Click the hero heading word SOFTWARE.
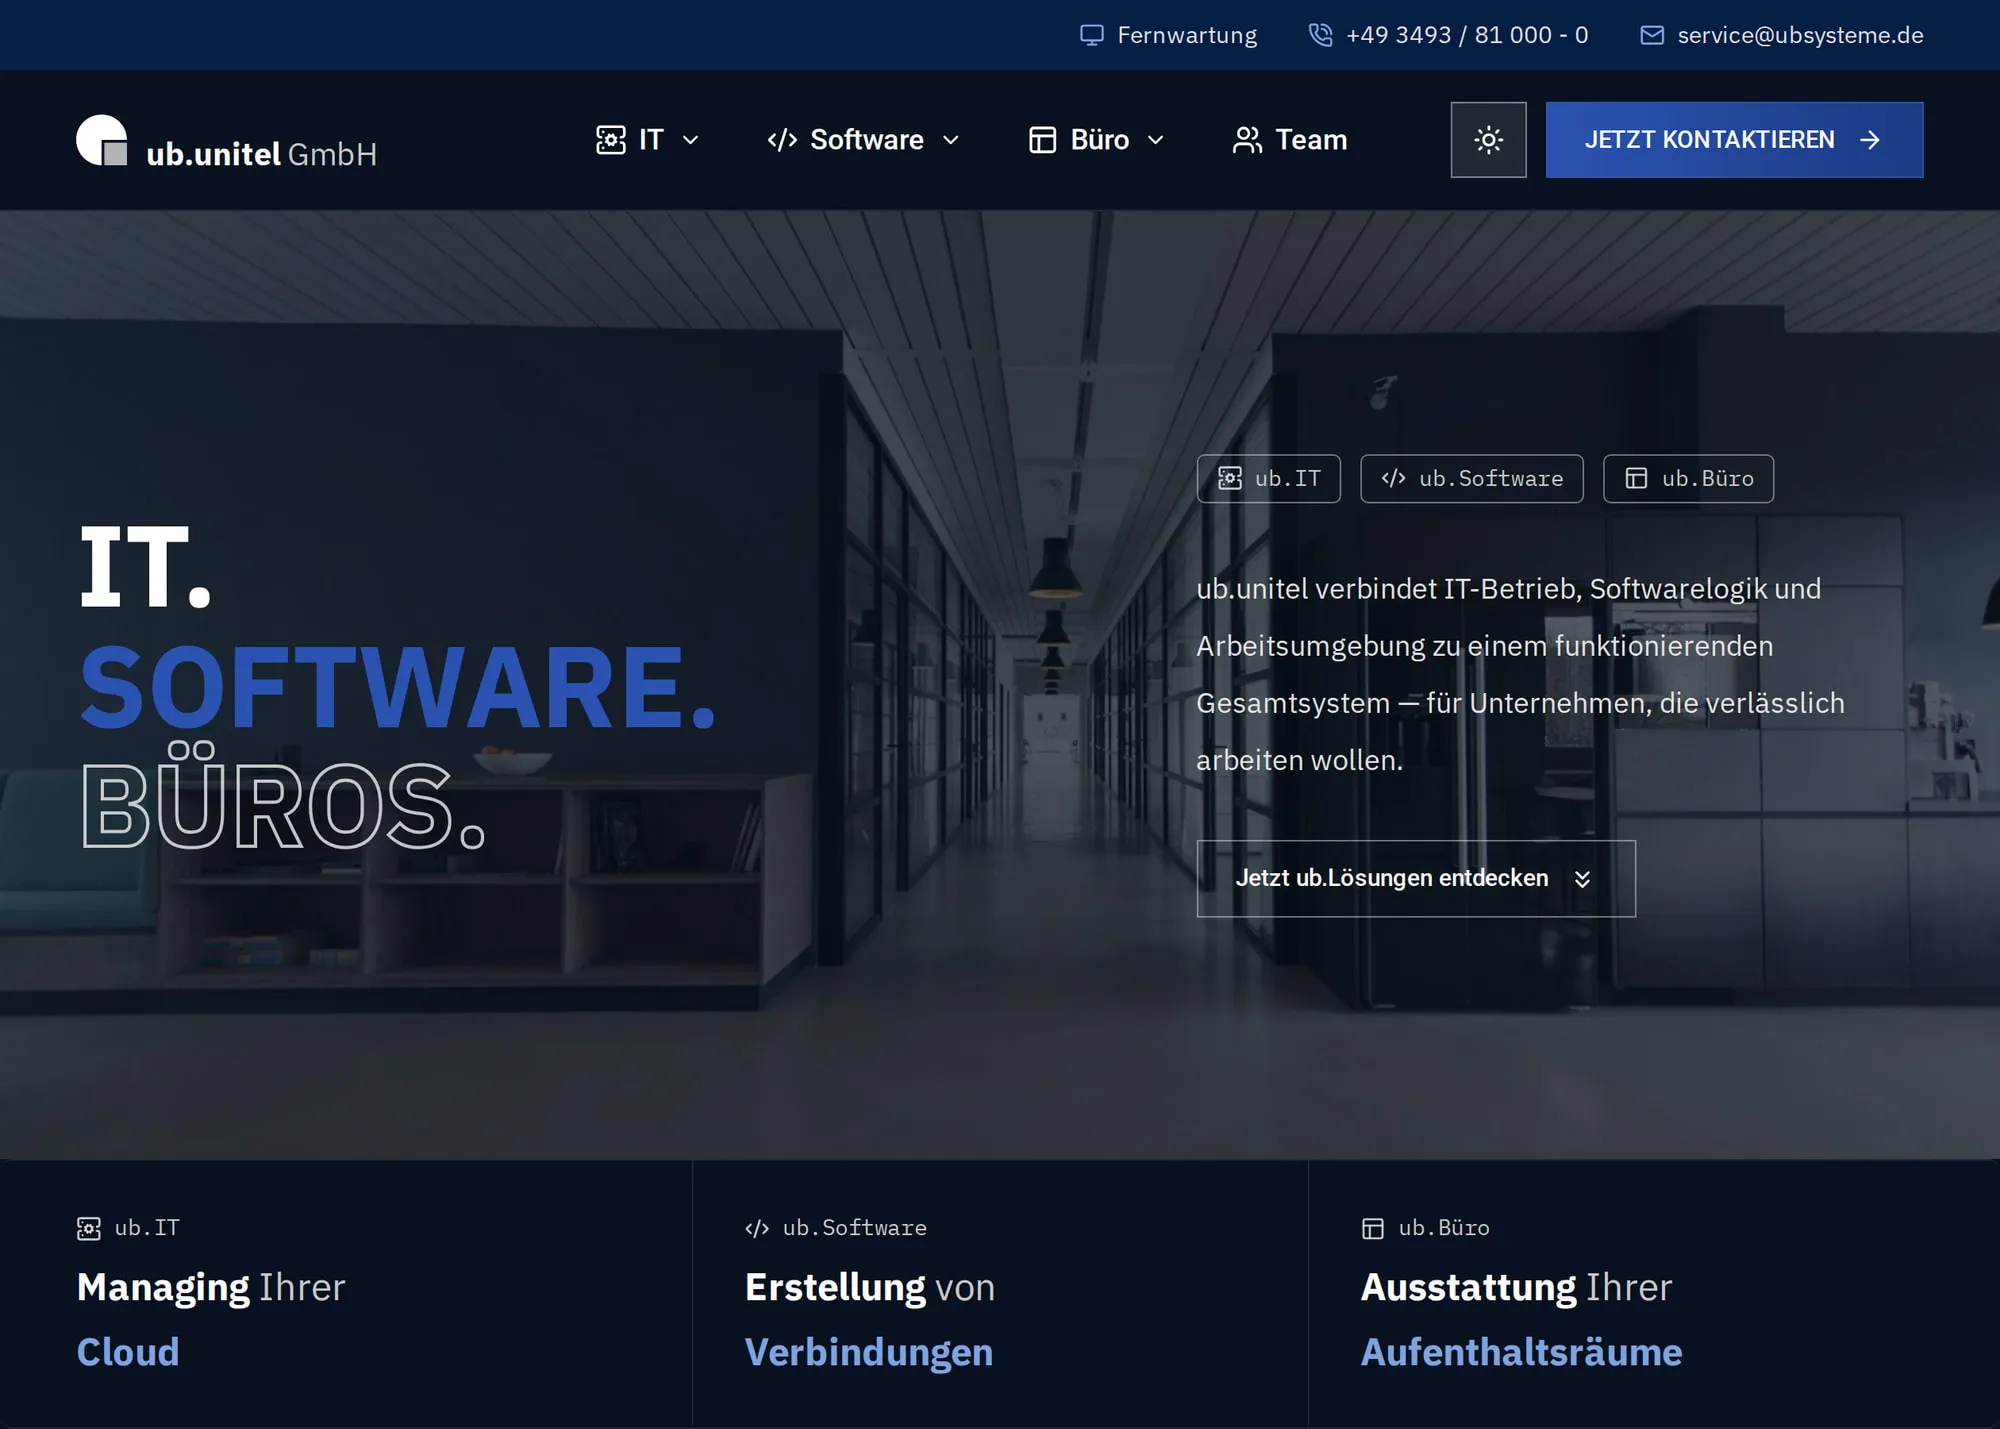 [398, 686]
